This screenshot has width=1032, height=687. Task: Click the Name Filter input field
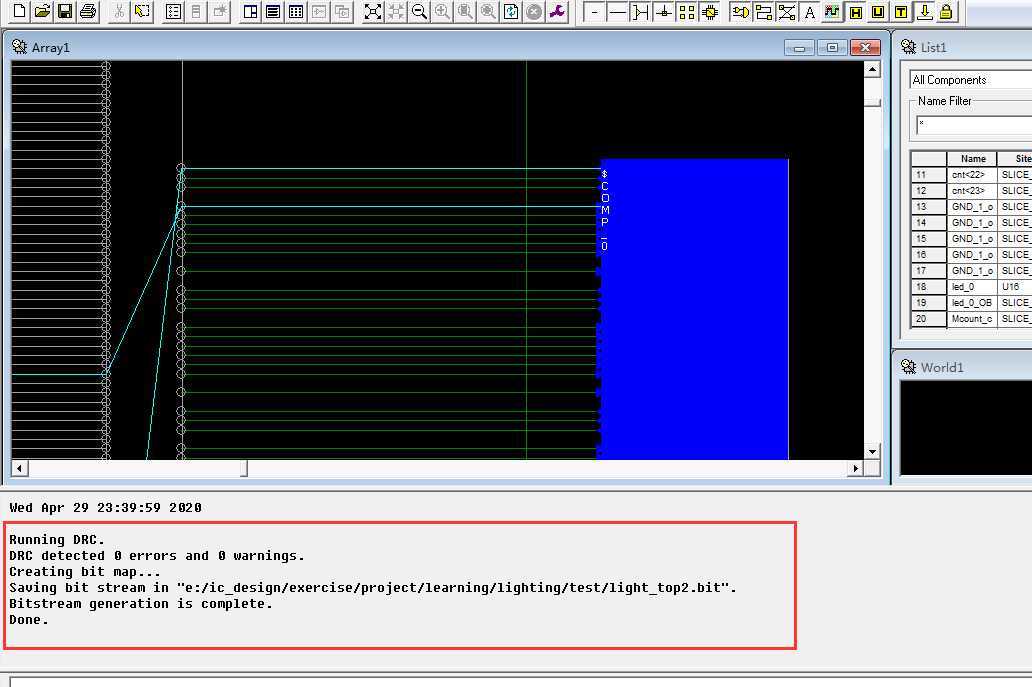974,125
